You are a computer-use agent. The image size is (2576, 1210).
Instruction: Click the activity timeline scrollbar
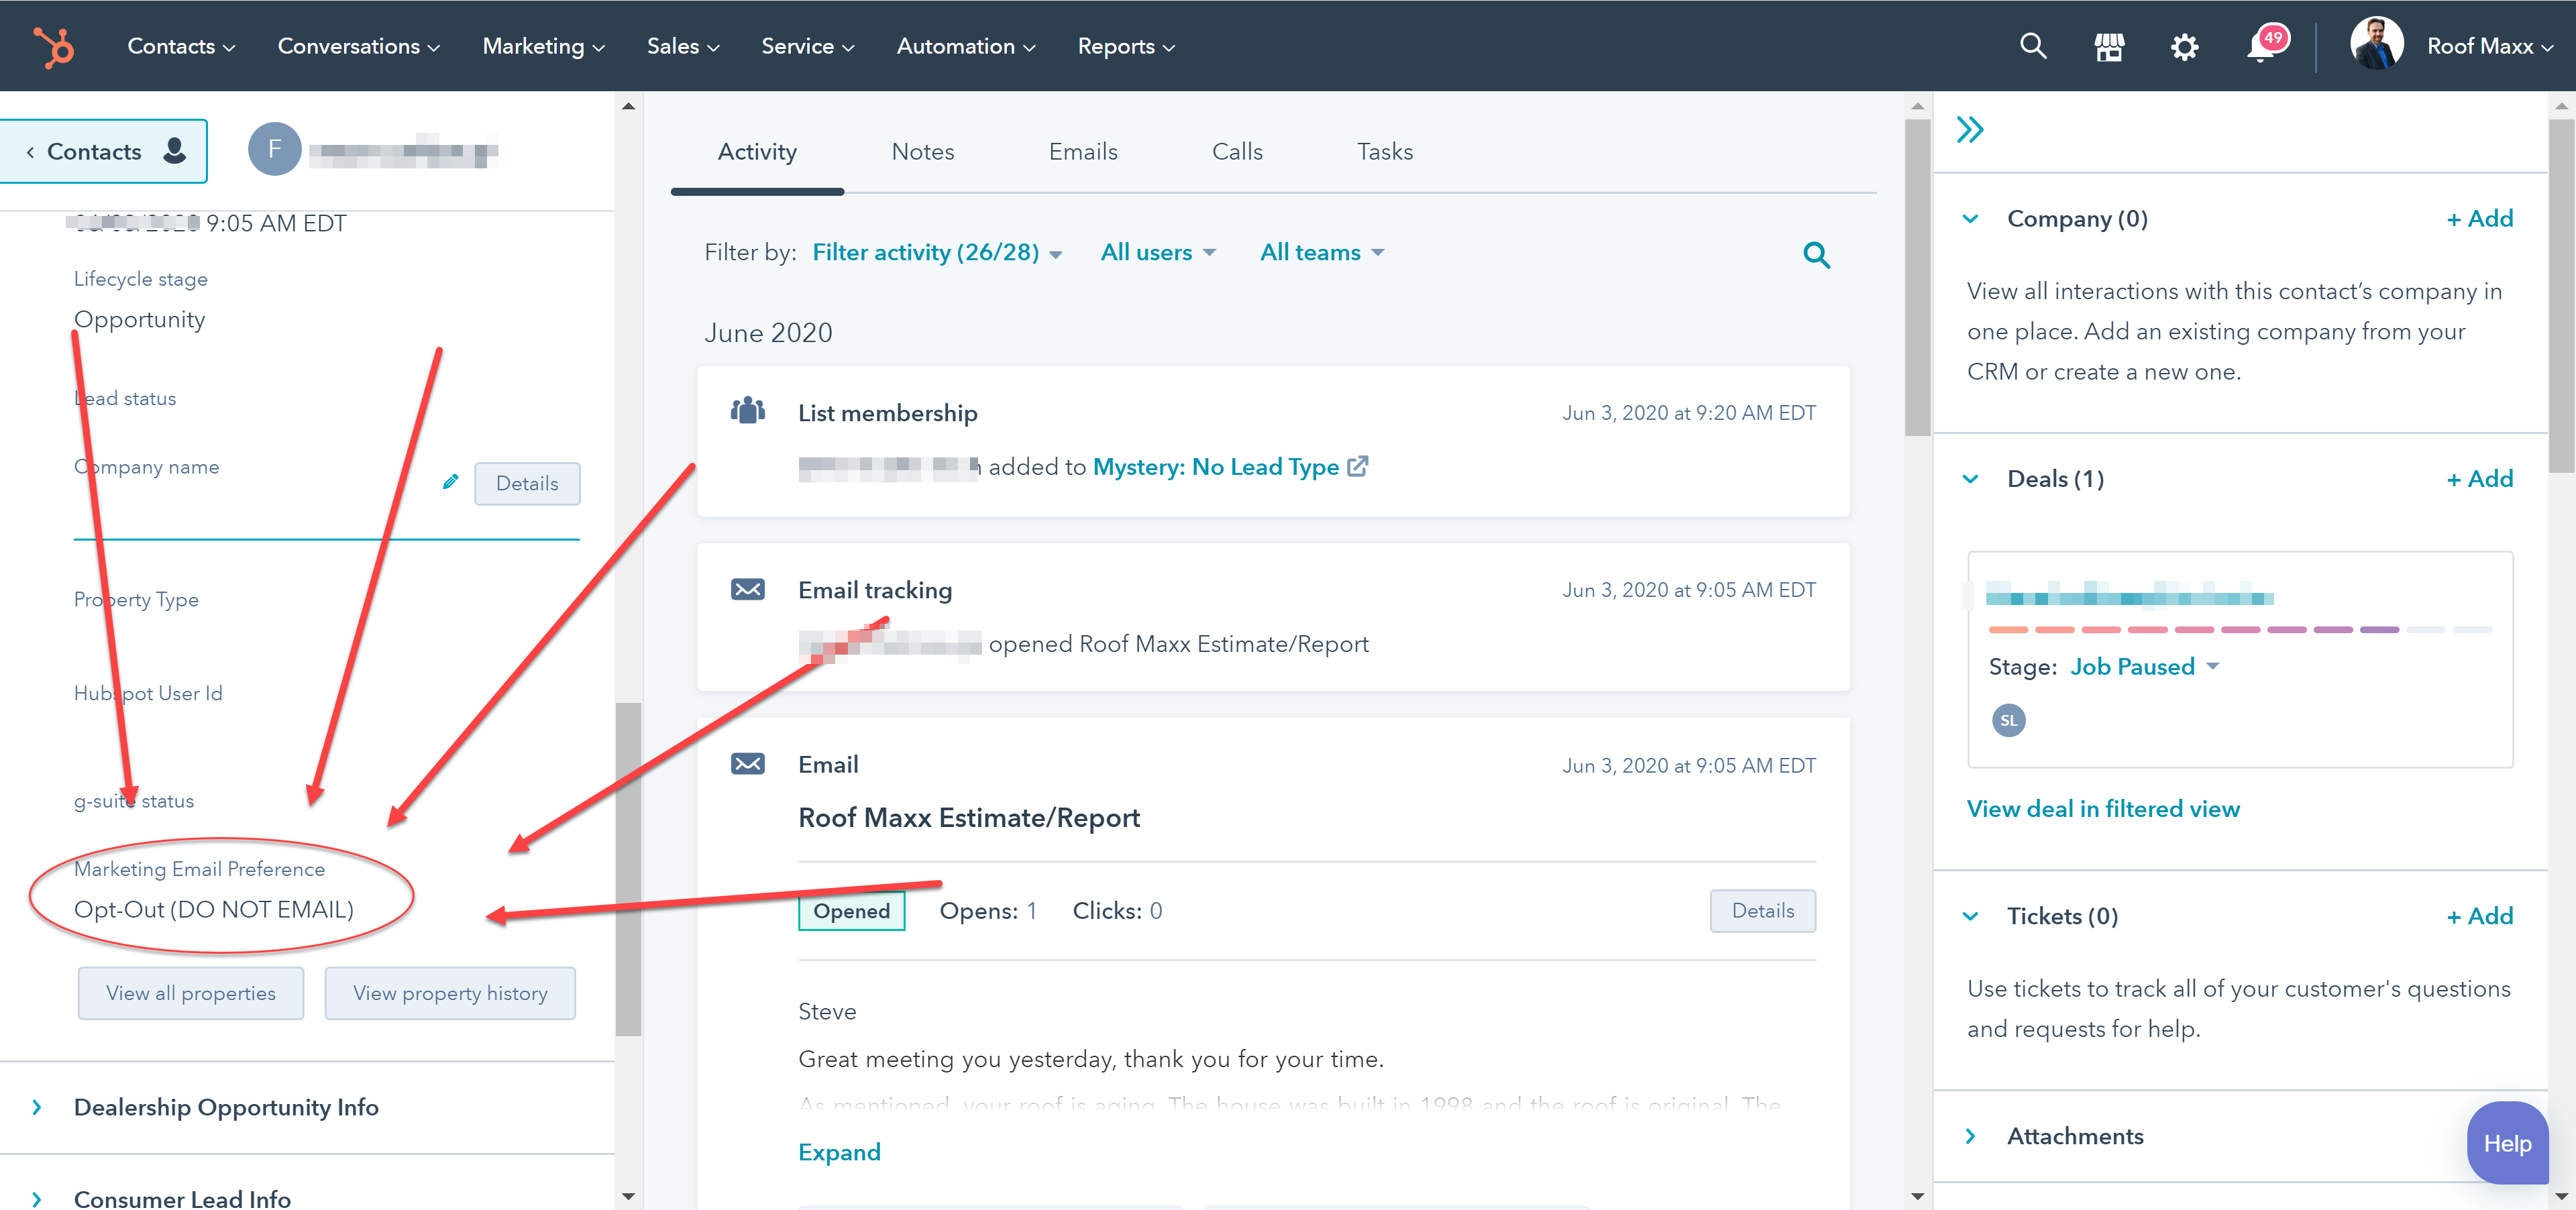tap(1917, 277)
